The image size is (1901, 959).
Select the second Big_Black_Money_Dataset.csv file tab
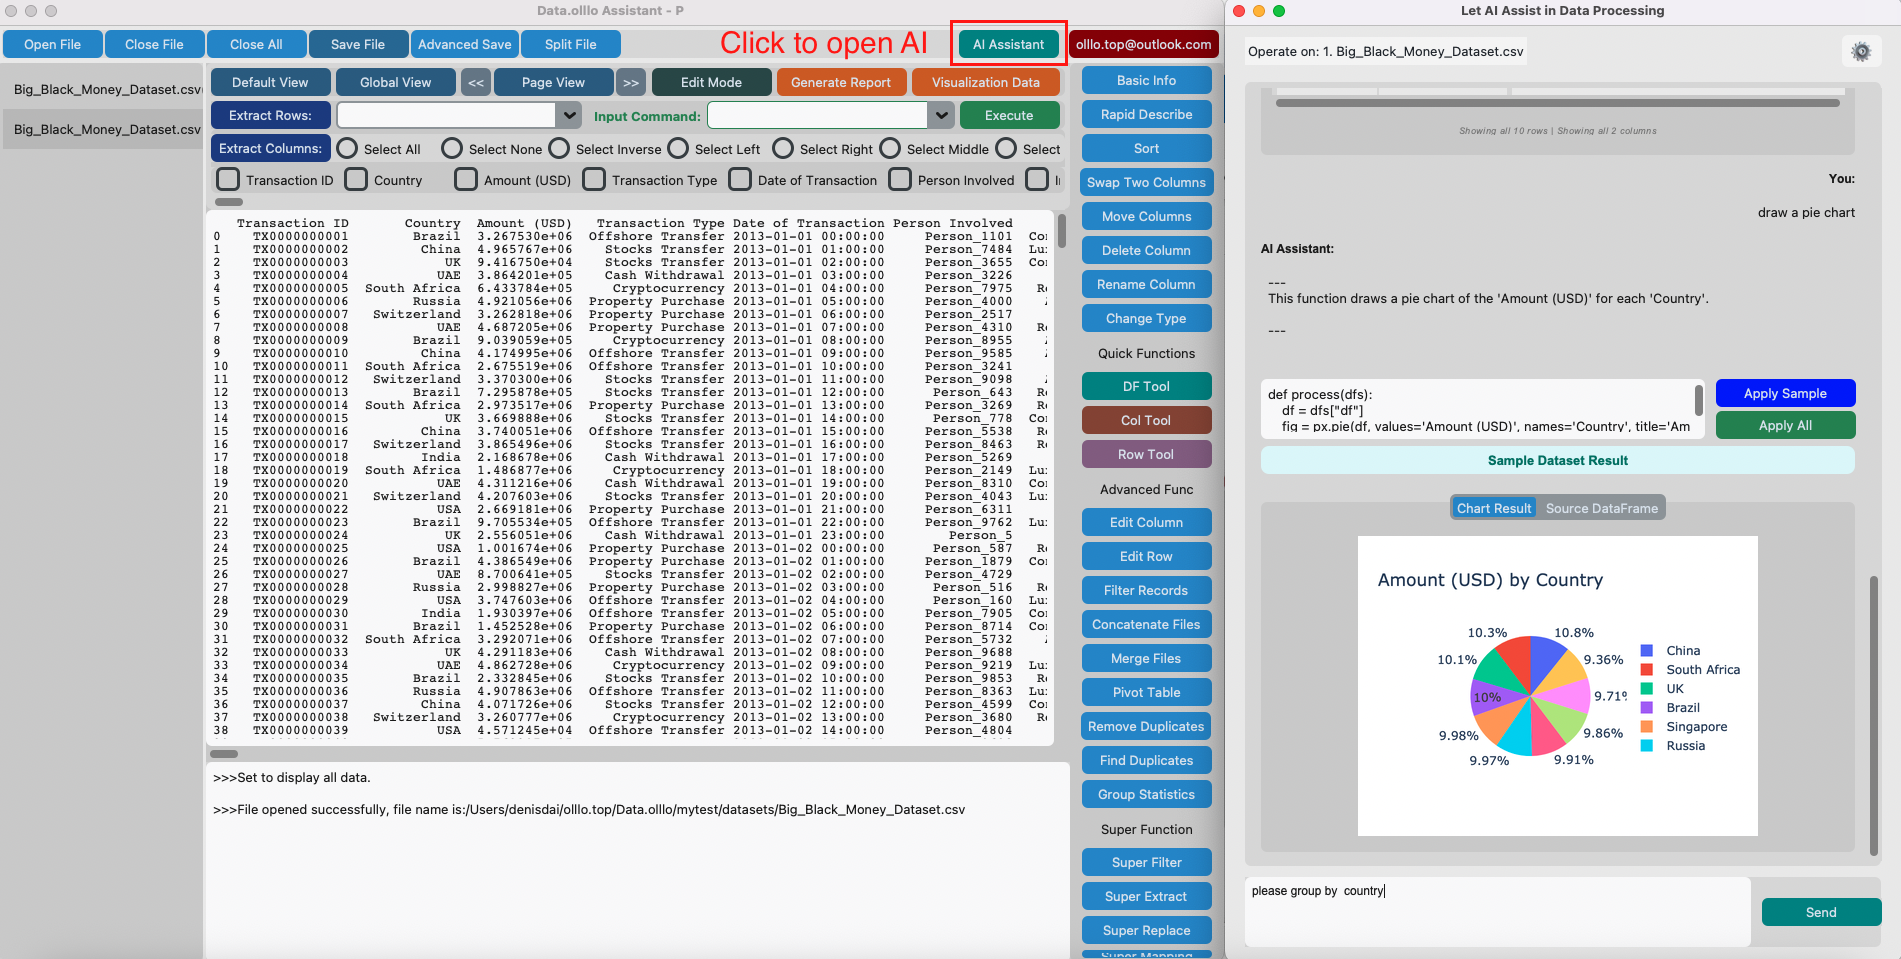coord(100,129)
